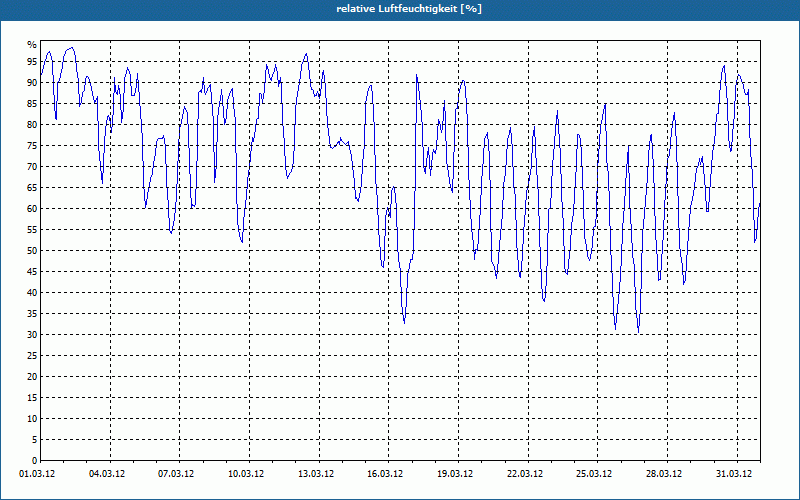Click the y-axis value 45

32,271
